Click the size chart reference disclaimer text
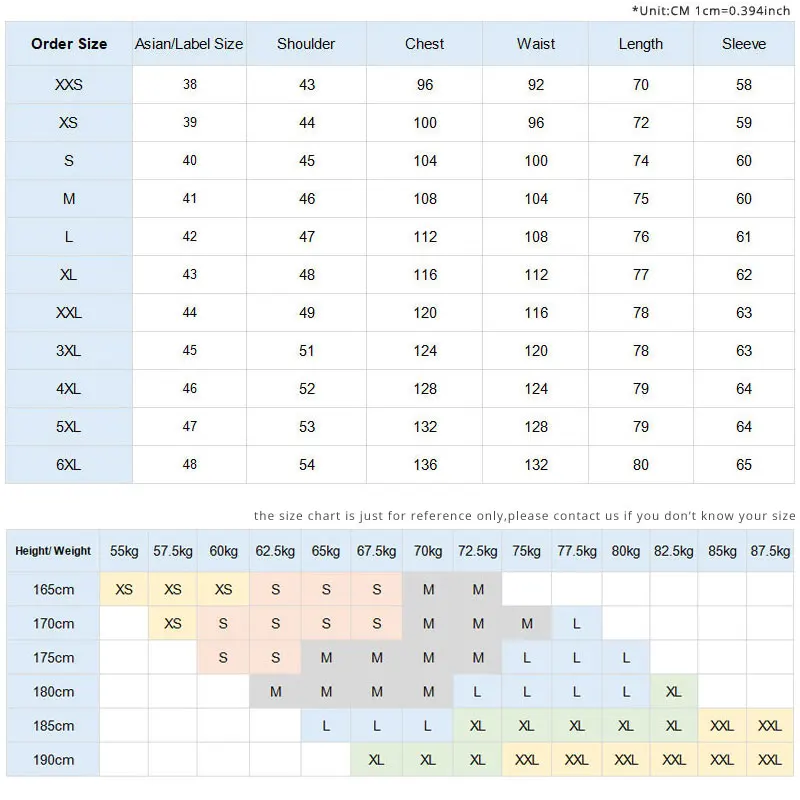 (x=524, y=516)
